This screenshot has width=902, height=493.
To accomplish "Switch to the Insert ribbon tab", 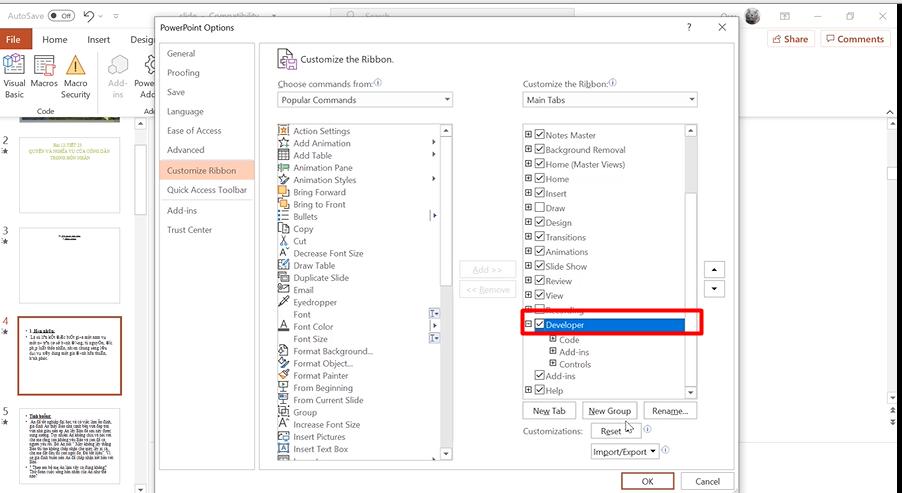I will [x=98, y=40].
